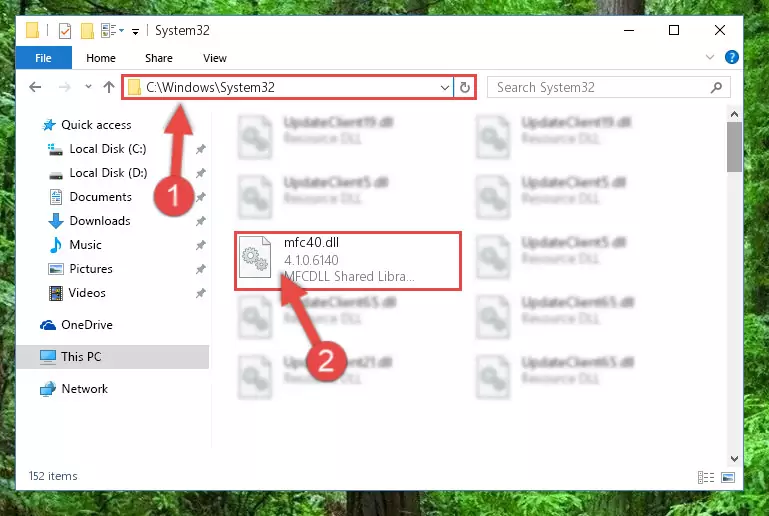Expand the ribbon with the chevron

point(710,57)
